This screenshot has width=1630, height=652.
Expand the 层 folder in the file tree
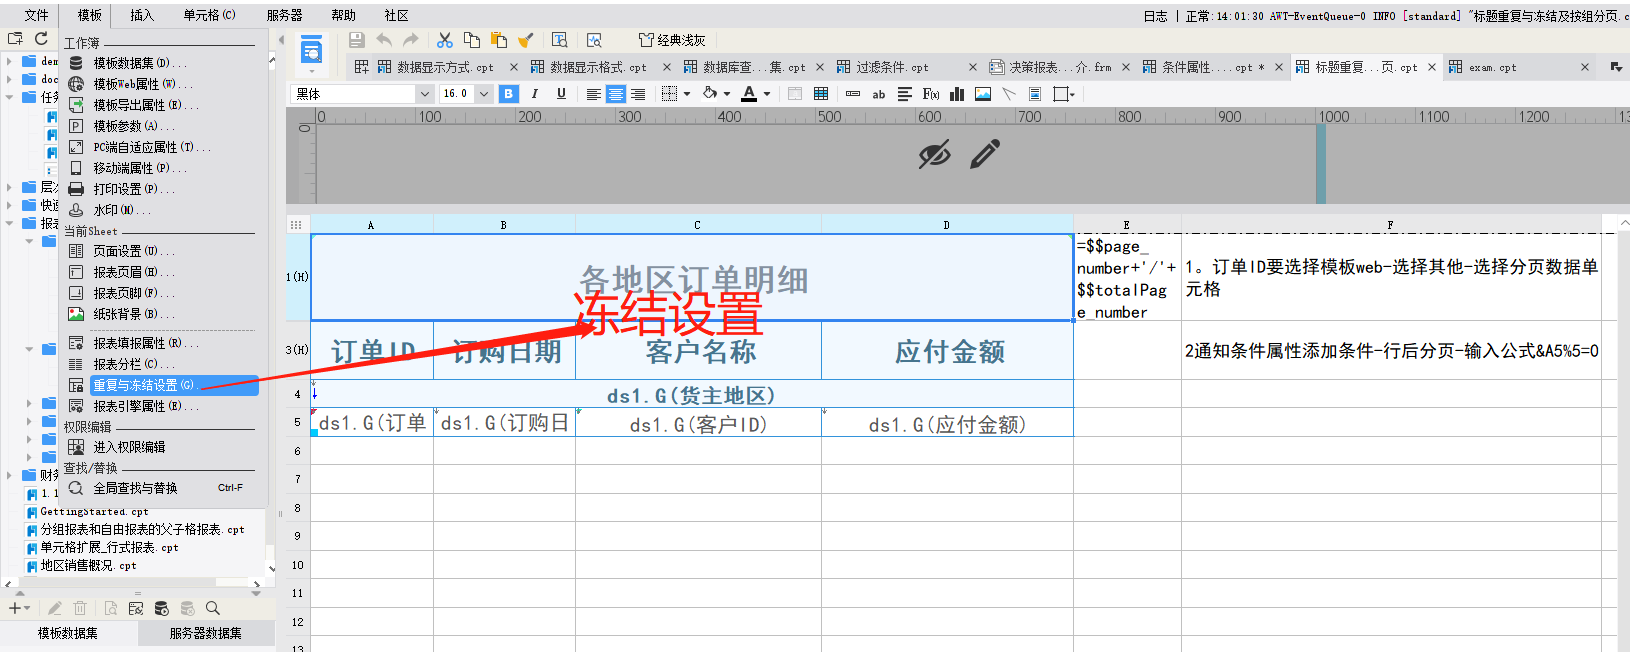click(10, 187)
